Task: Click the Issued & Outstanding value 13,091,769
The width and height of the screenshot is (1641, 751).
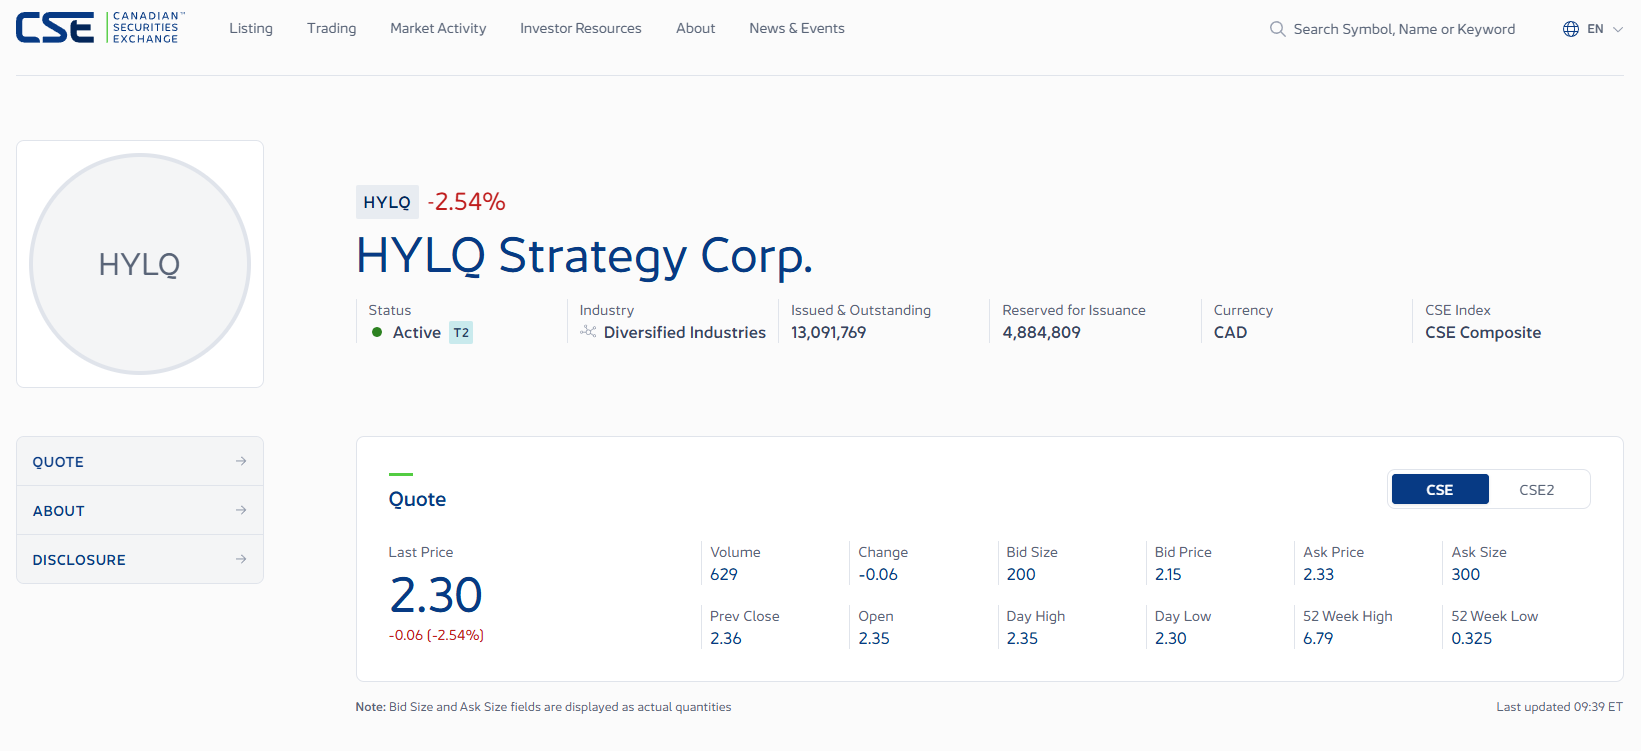Action: [829, 332]
